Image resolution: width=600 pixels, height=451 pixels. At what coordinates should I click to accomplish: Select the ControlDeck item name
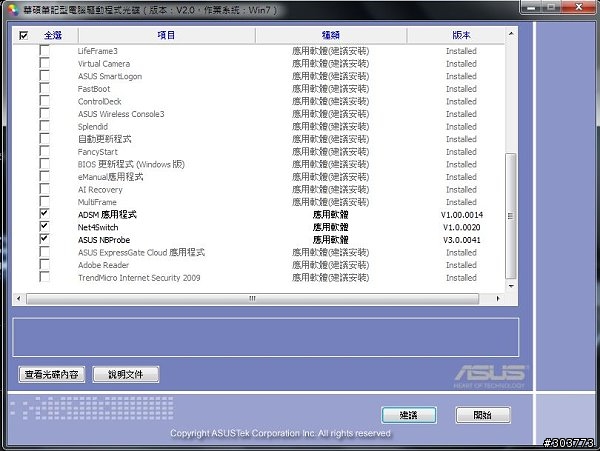pos(99,101)
